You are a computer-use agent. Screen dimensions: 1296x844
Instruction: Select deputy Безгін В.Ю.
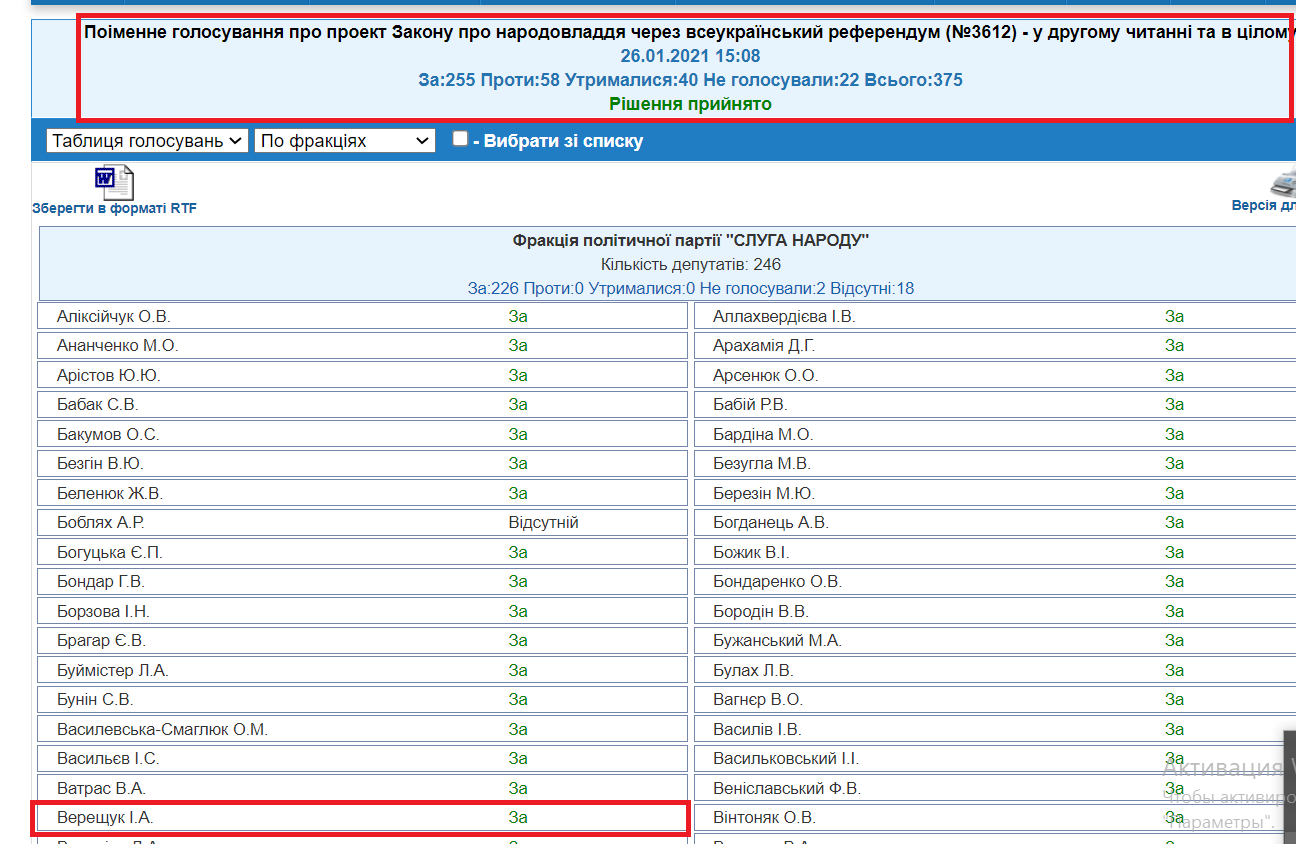point(100,464)
